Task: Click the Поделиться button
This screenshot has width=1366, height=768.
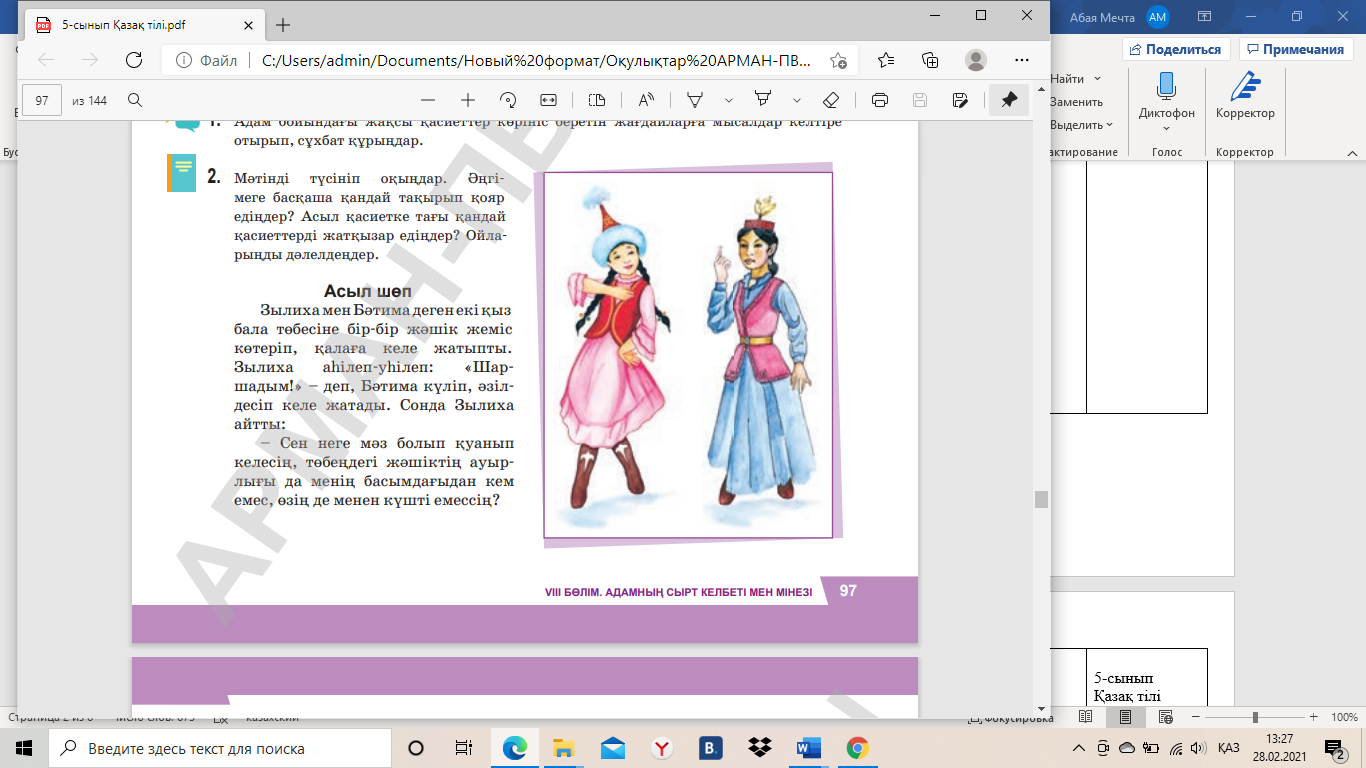Action: [1175, 49]
